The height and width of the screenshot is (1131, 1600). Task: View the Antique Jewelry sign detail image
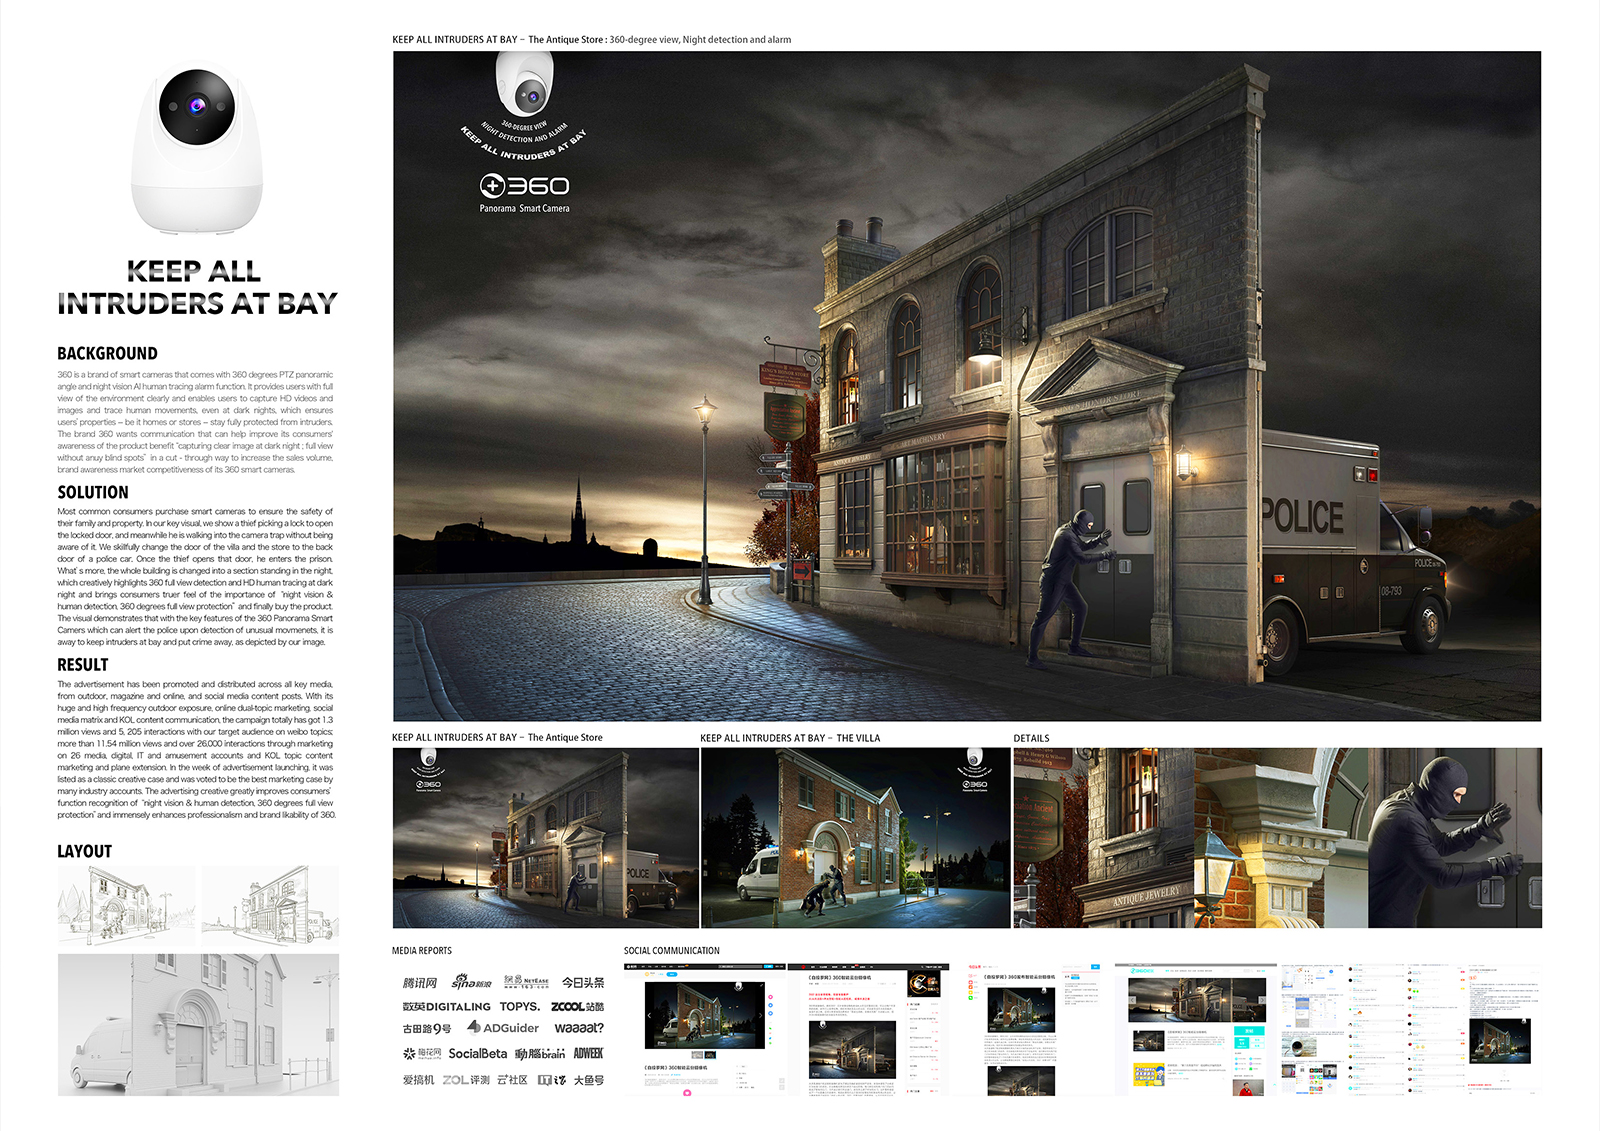[x=1104, y=838]
